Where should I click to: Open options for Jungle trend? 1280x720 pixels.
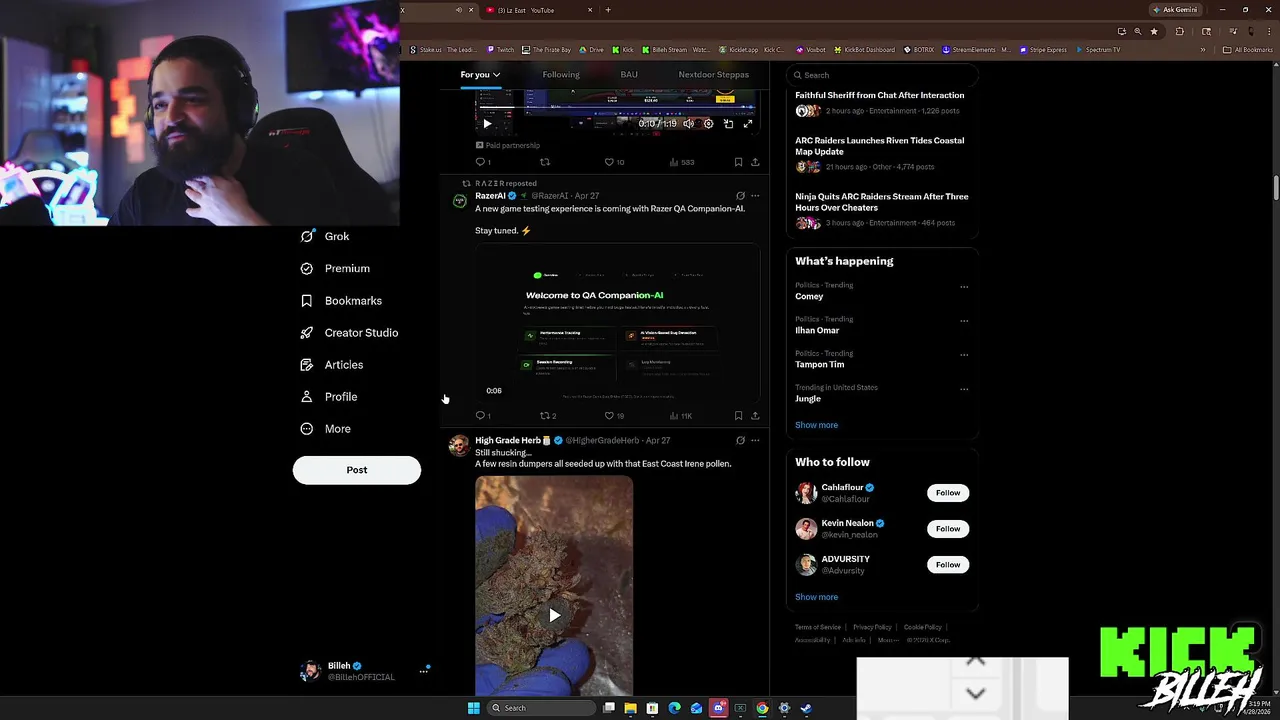[x=964, y=389]
